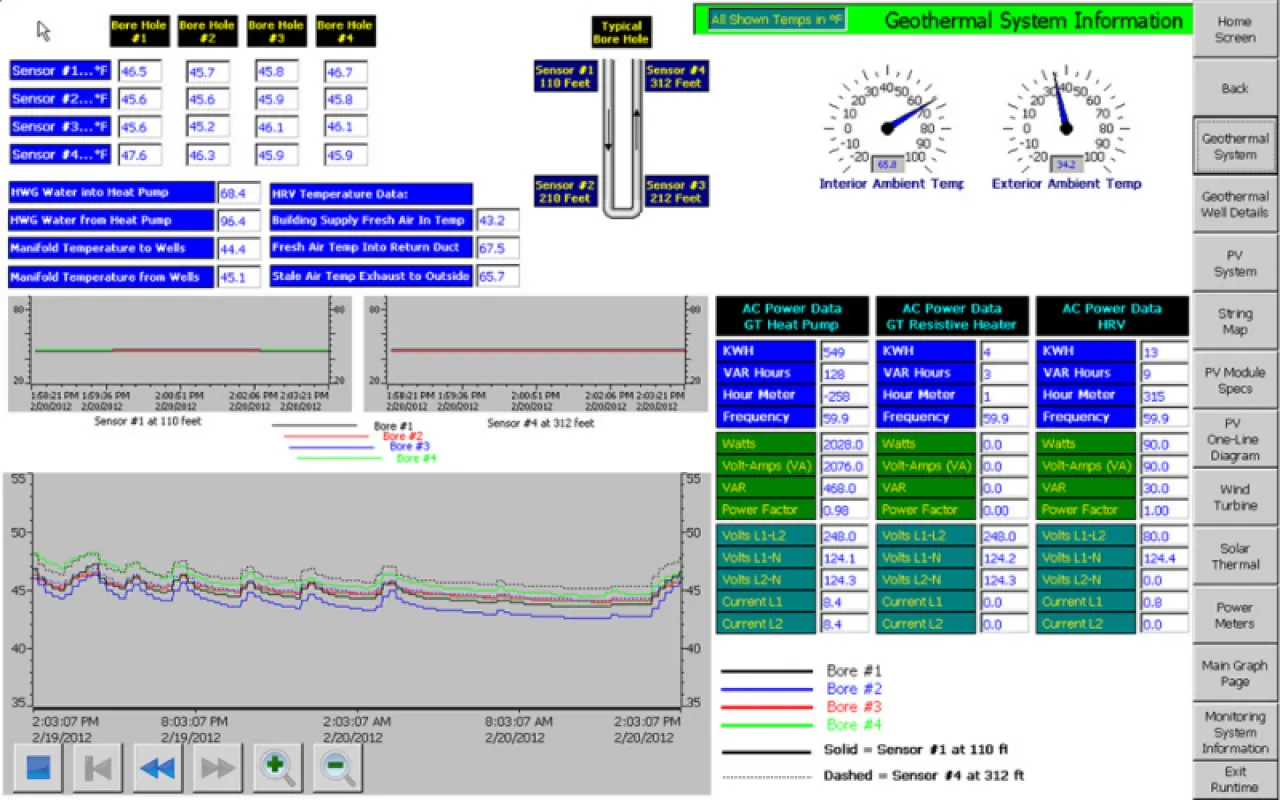The image size is (1280, 800).
Task: Jump to start with the skip-back arrow icon
Action: pyautogui.click(x=98, y=768)
